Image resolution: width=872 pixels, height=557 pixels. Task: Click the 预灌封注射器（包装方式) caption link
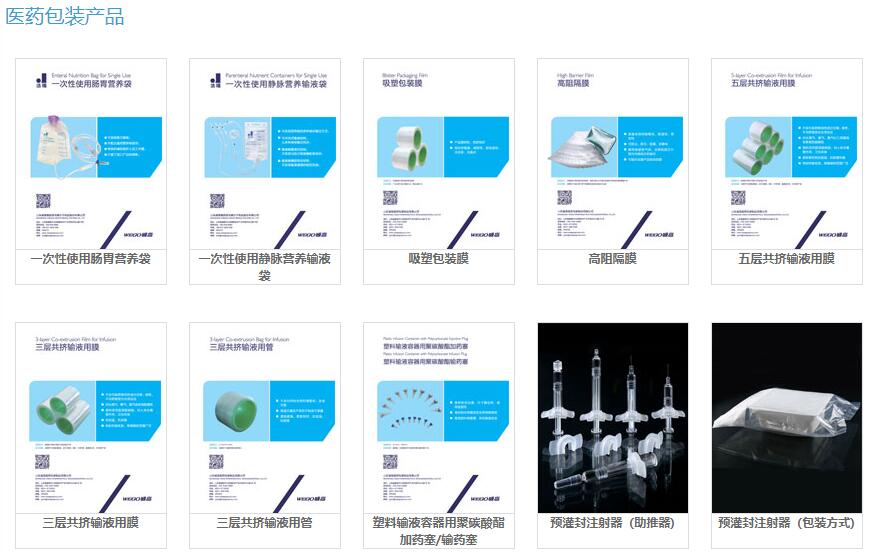point(787,523)
